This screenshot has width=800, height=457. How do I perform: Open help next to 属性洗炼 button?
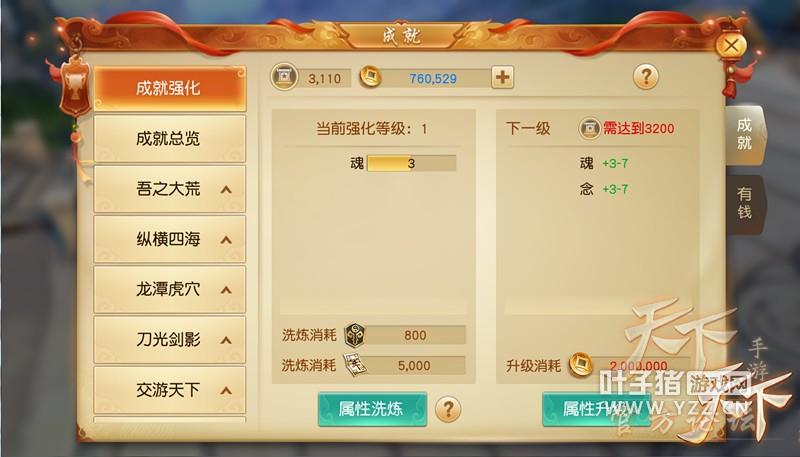point(448,409)
